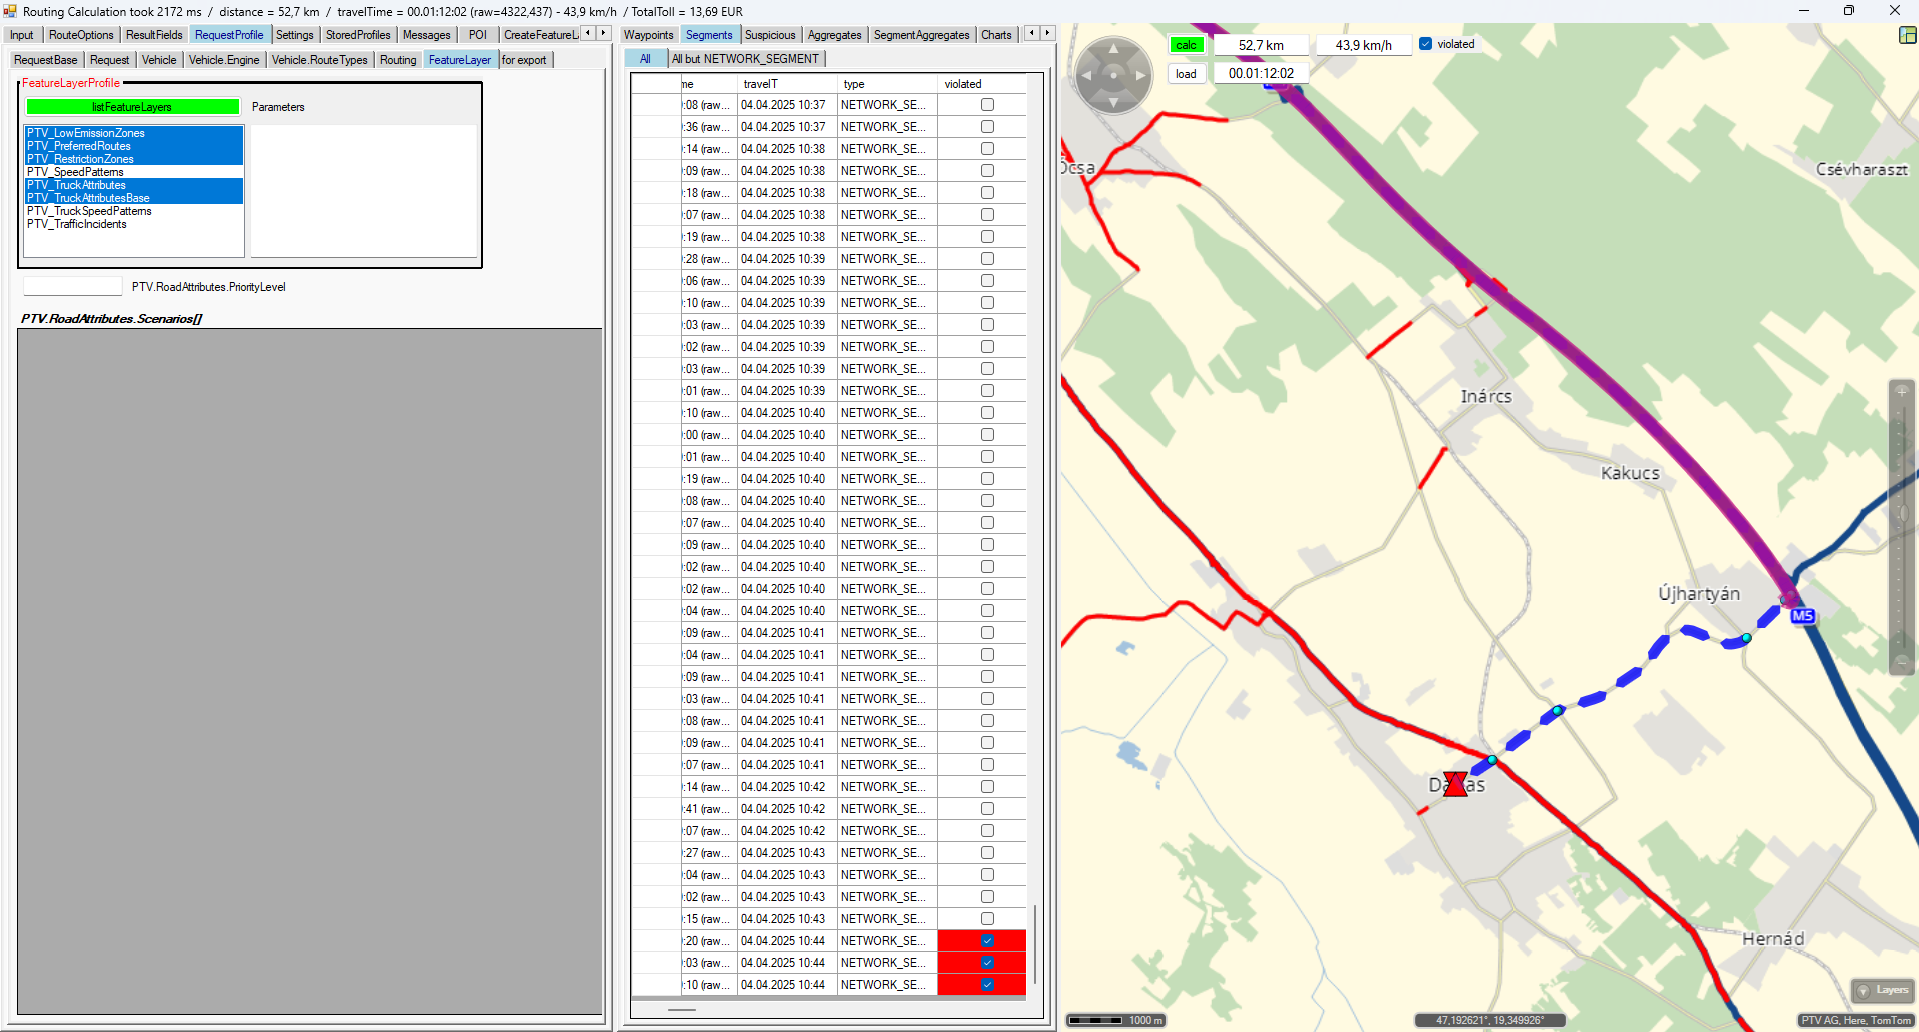Open the map overview icon in top-right corner
The height and width of the screenshot is (1032, 1919).
(1907, 35)
